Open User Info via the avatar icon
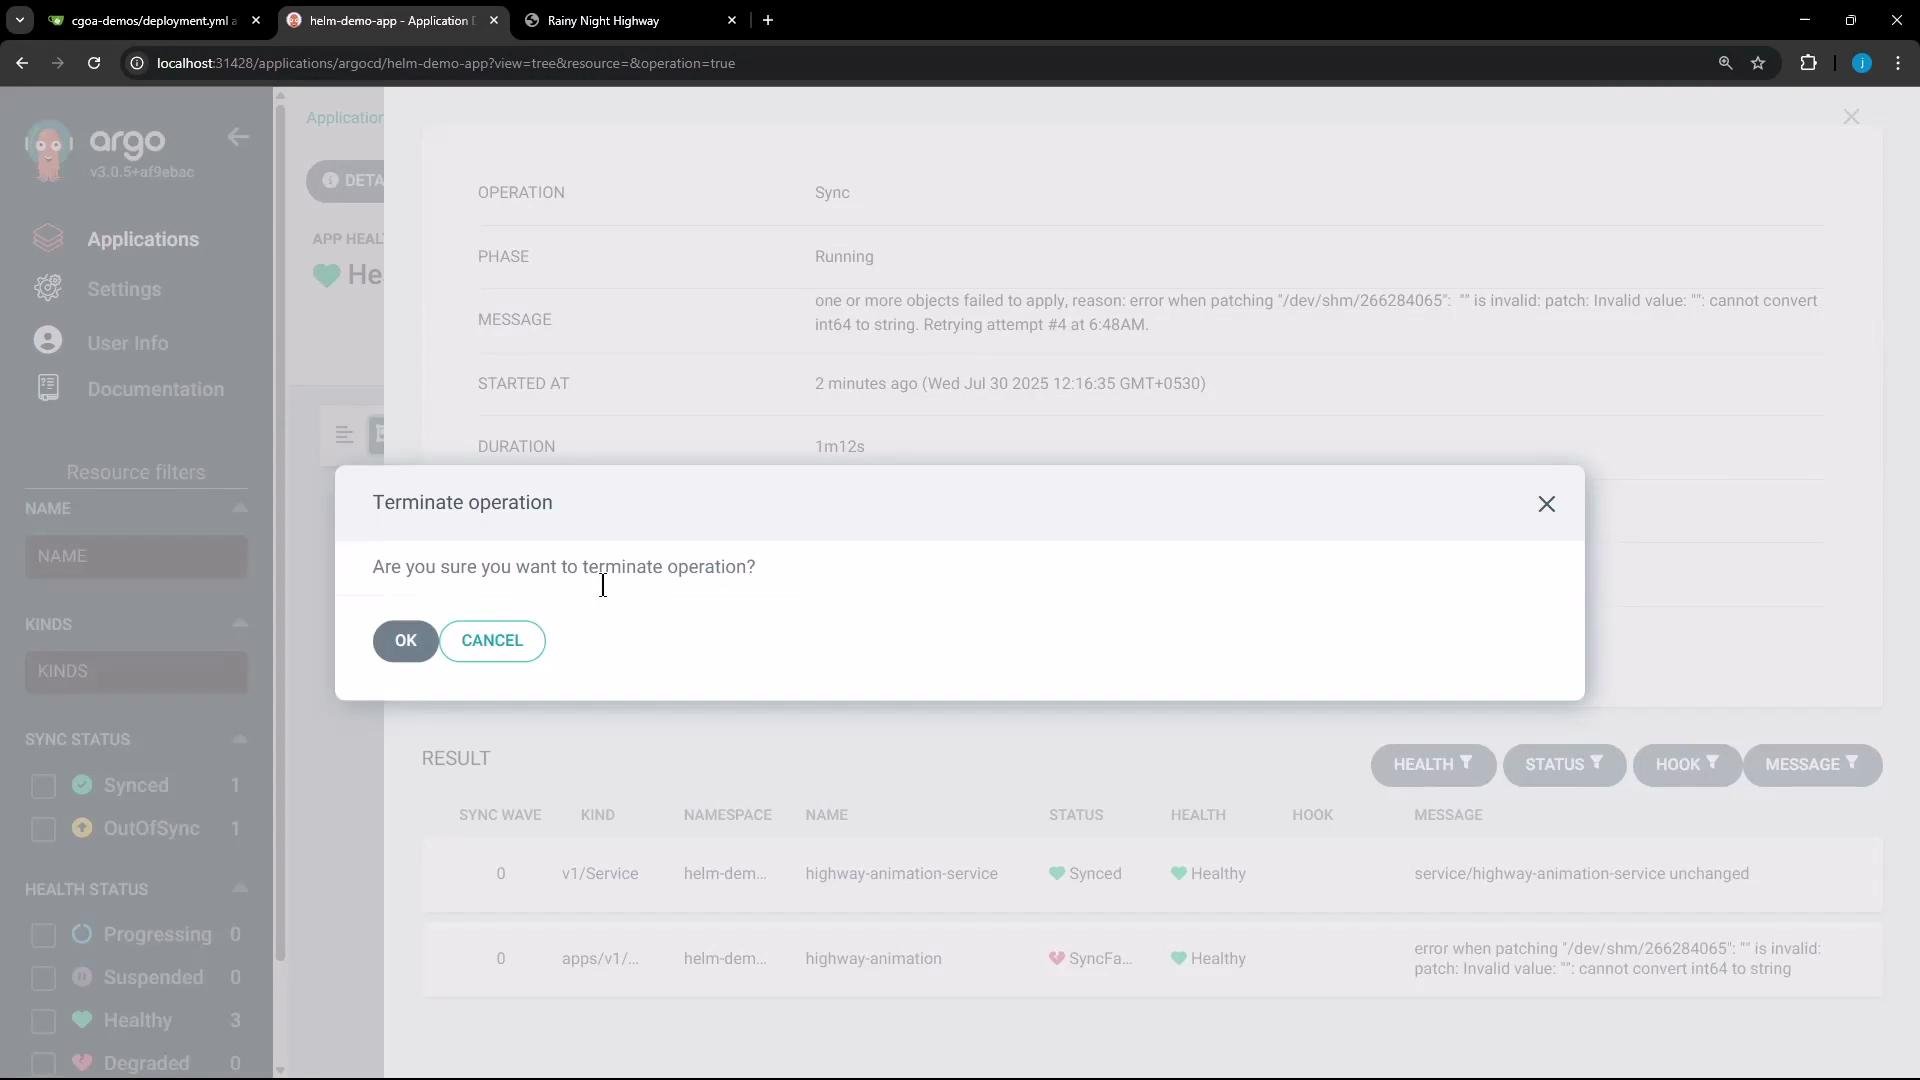Screen dimensions: 1920x1080 (48, 340)
